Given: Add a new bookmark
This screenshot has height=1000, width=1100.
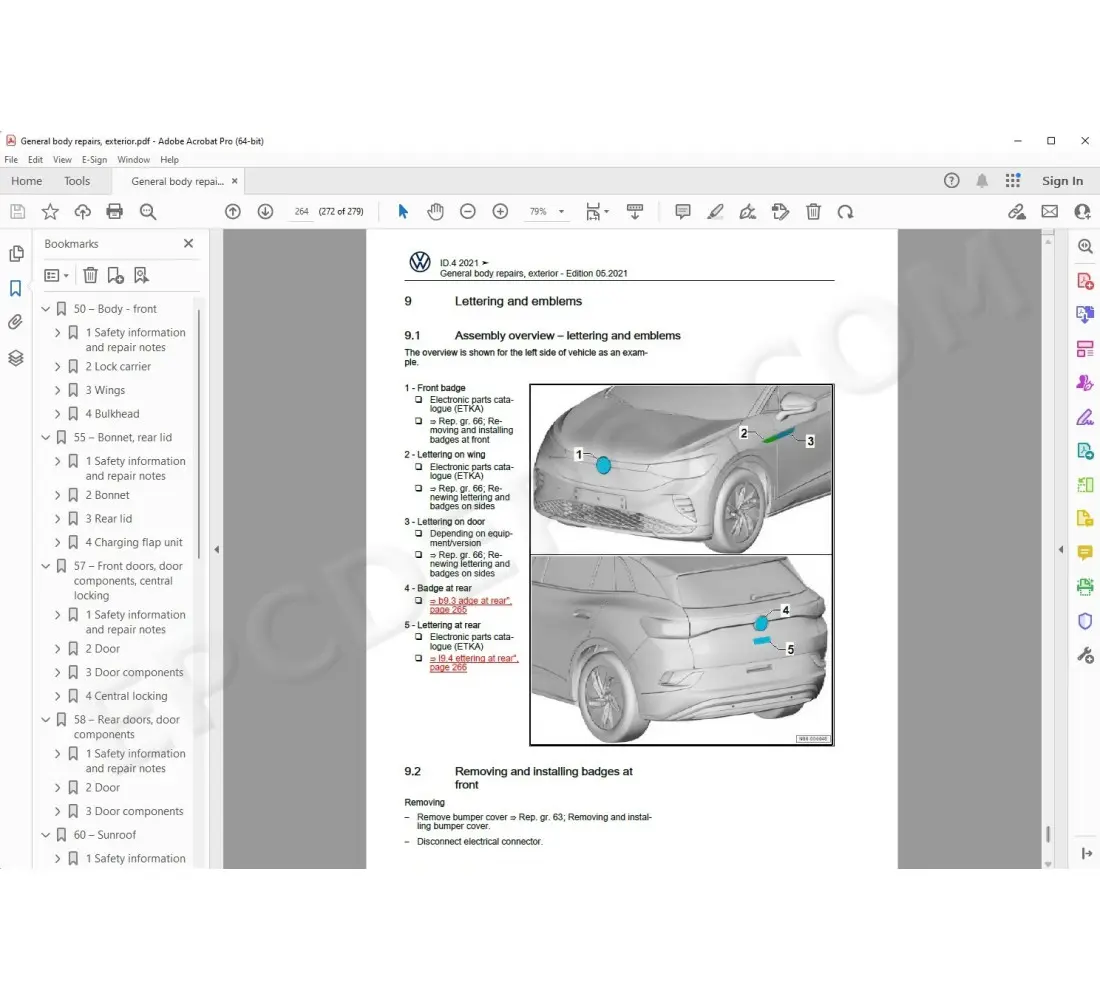Looking at the screenshot, I should (x=116, y=275).
